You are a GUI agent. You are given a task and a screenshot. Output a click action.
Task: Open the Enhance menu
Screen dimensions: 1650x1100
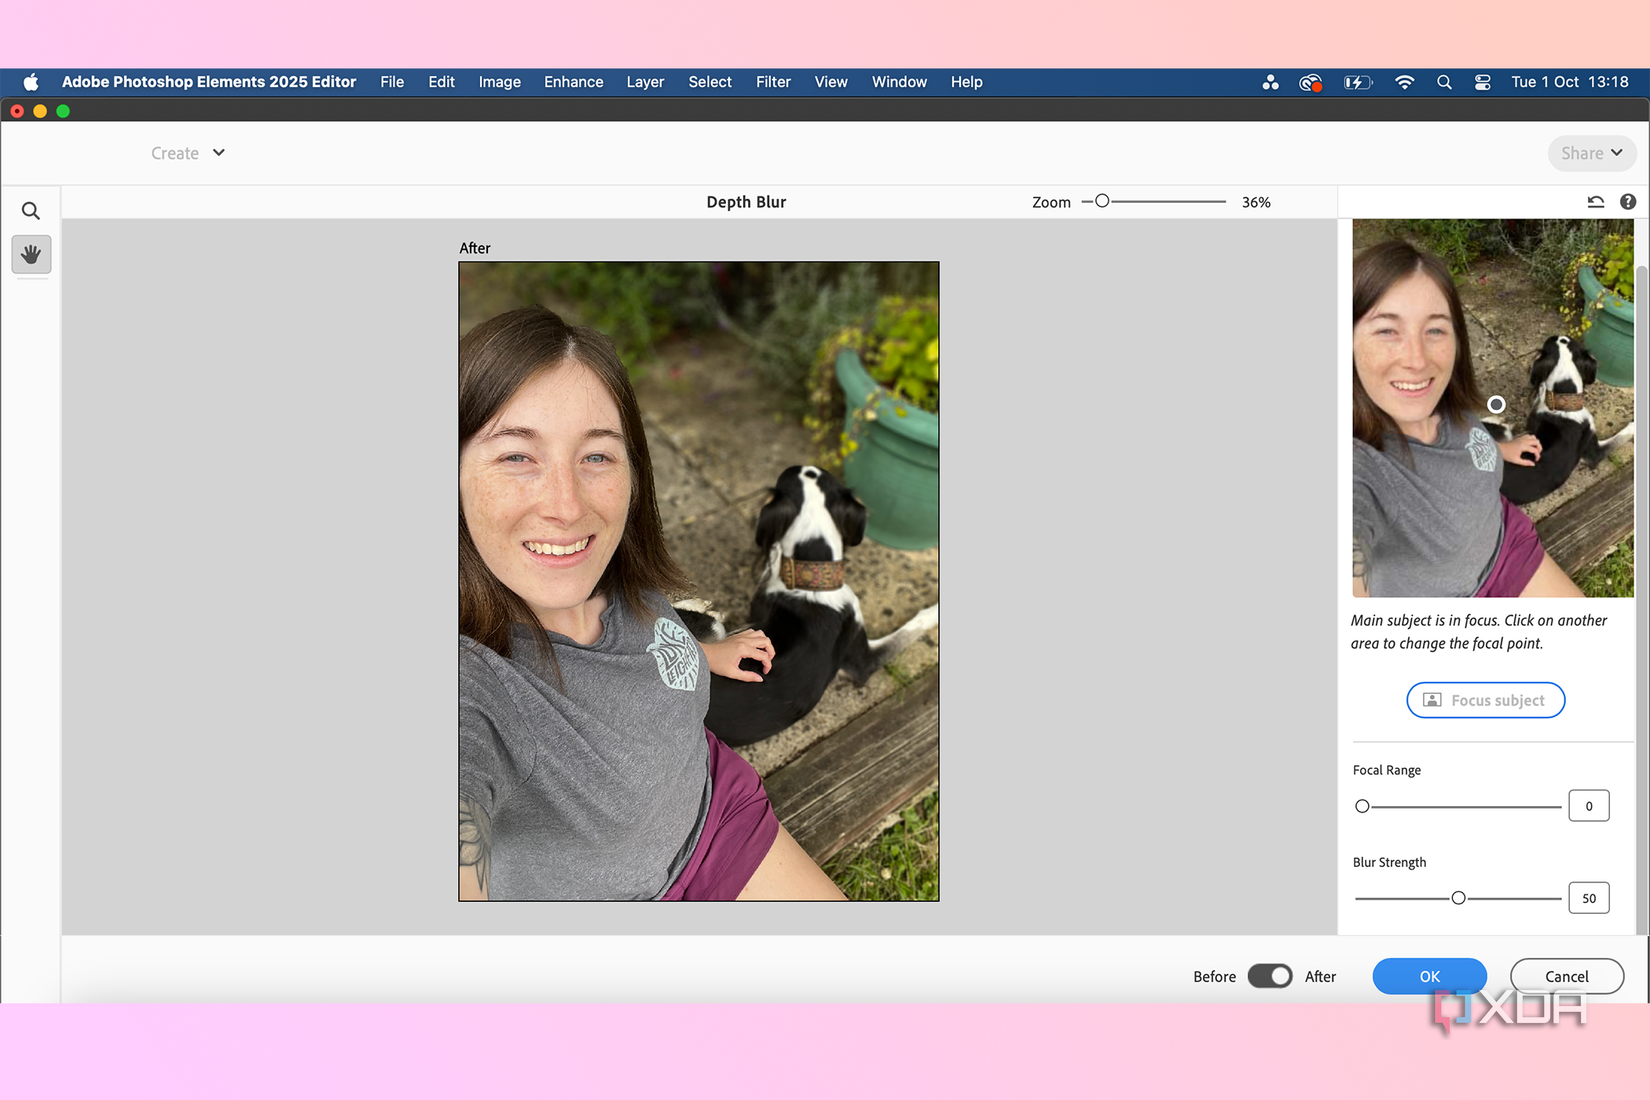tap(573, 82)
